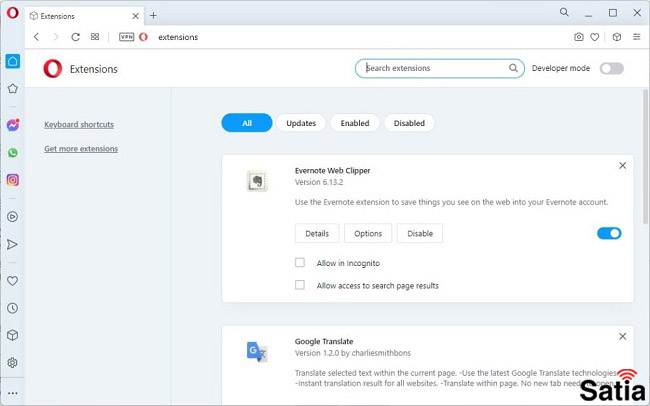Open Pinboards heart icon in sidebar
This screenshot has height=406, width=650.
point(12,281)
